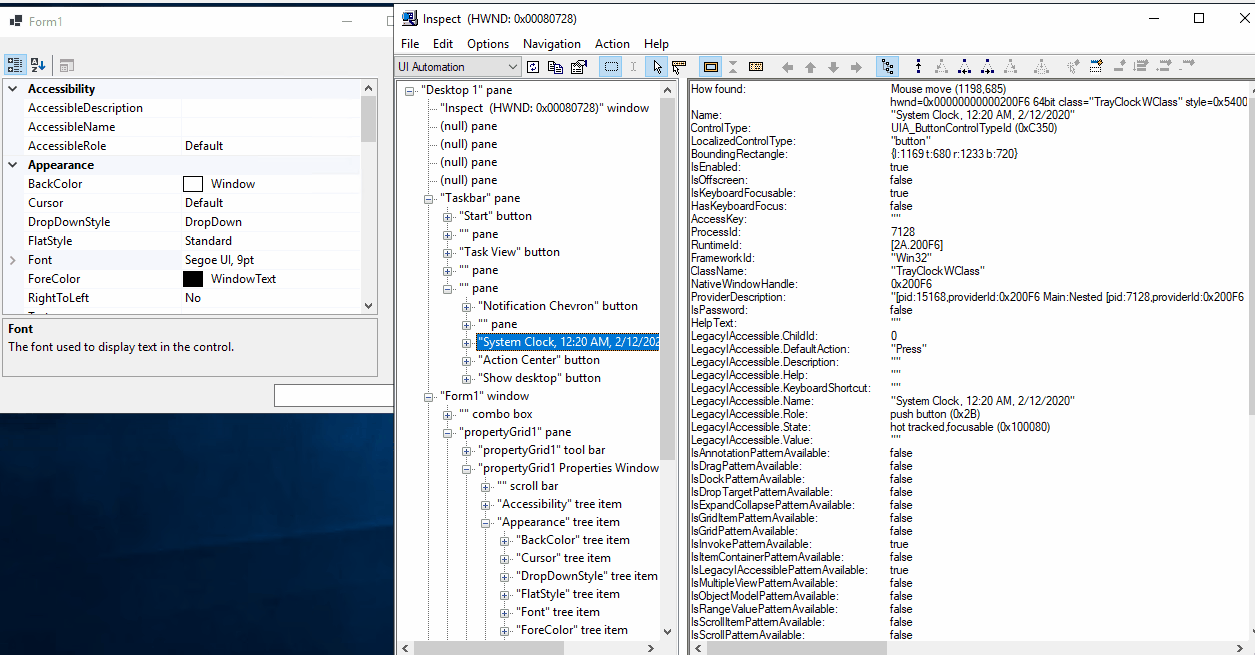1255x655 pixels.
Task: Switch the property grid to Alphabetical sorting
Action: 38,65
